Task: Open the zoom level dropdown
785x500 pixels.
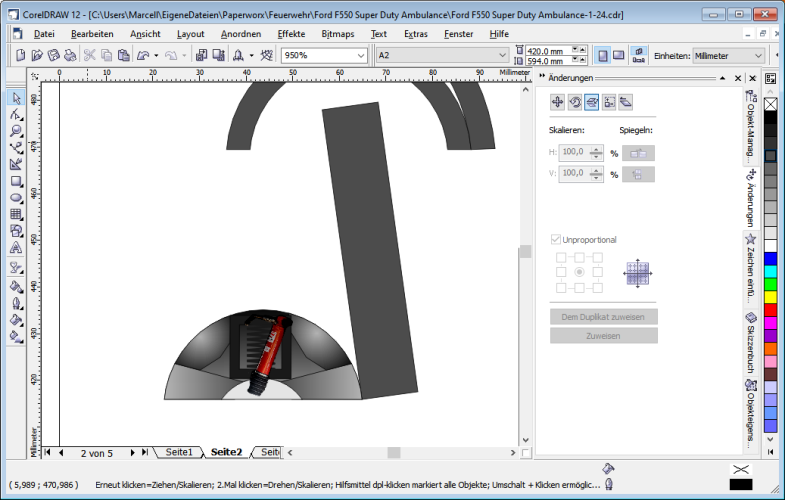Action: (x=361, y=56)
